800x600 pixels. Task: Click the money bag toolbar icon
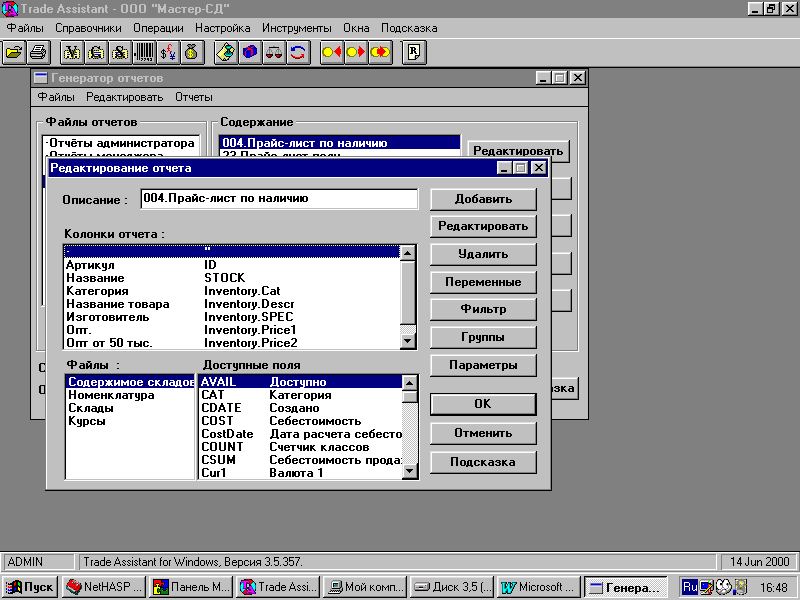(x=191, y=51)
